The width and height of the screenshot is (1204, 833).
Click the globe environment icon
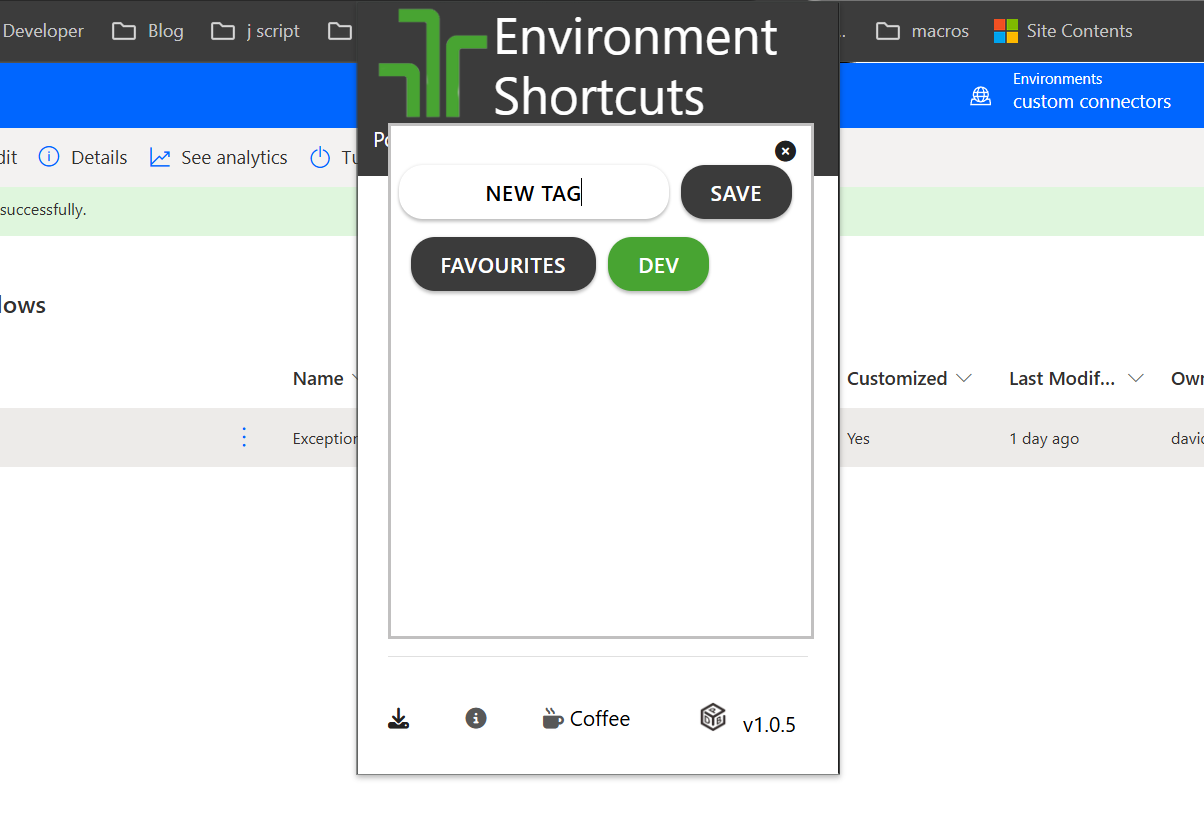pyautogui.click(x=981, y=96)
